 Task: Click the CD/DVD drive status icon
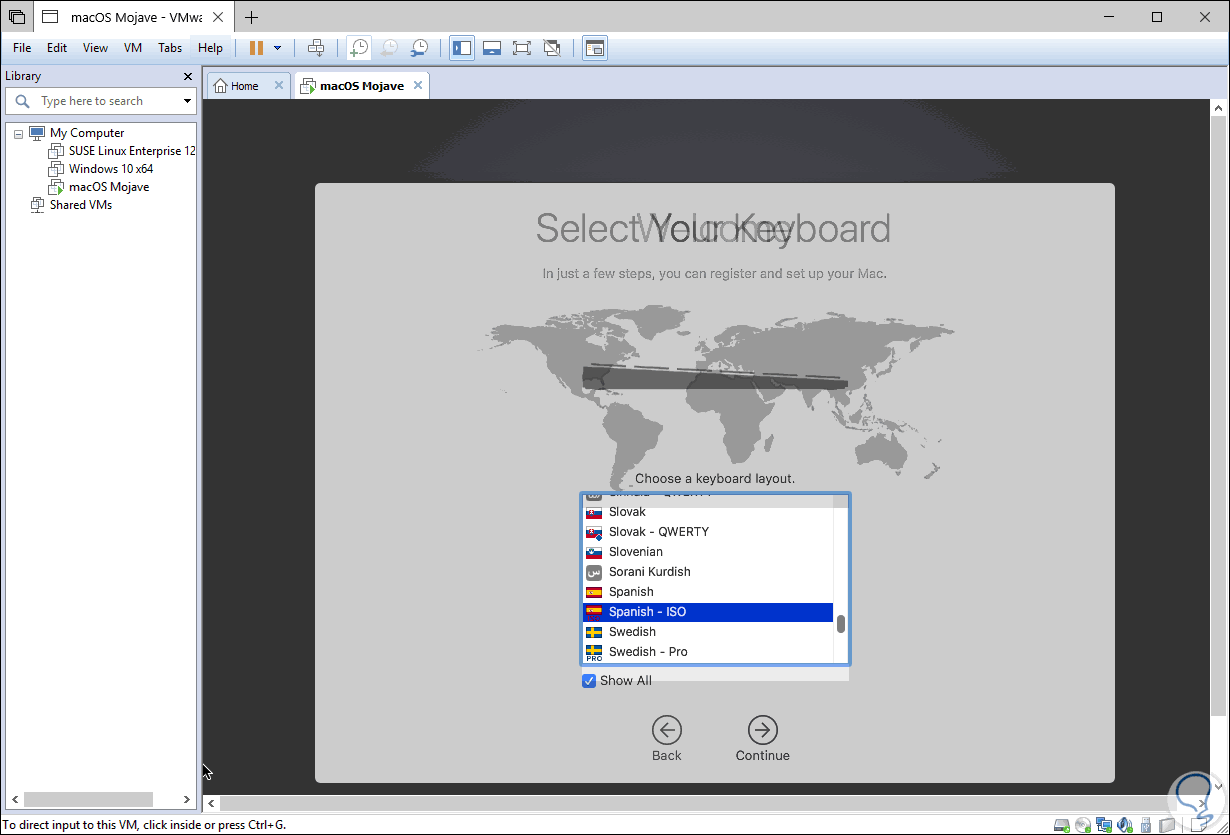[x=1083, y=825]
